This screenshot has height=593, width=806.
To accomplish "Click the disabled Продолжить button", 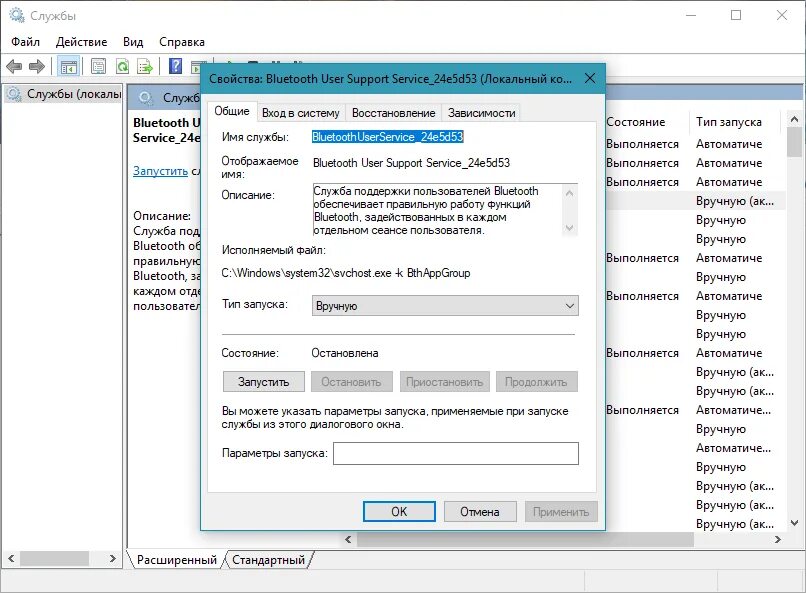I will pos(536,382).
